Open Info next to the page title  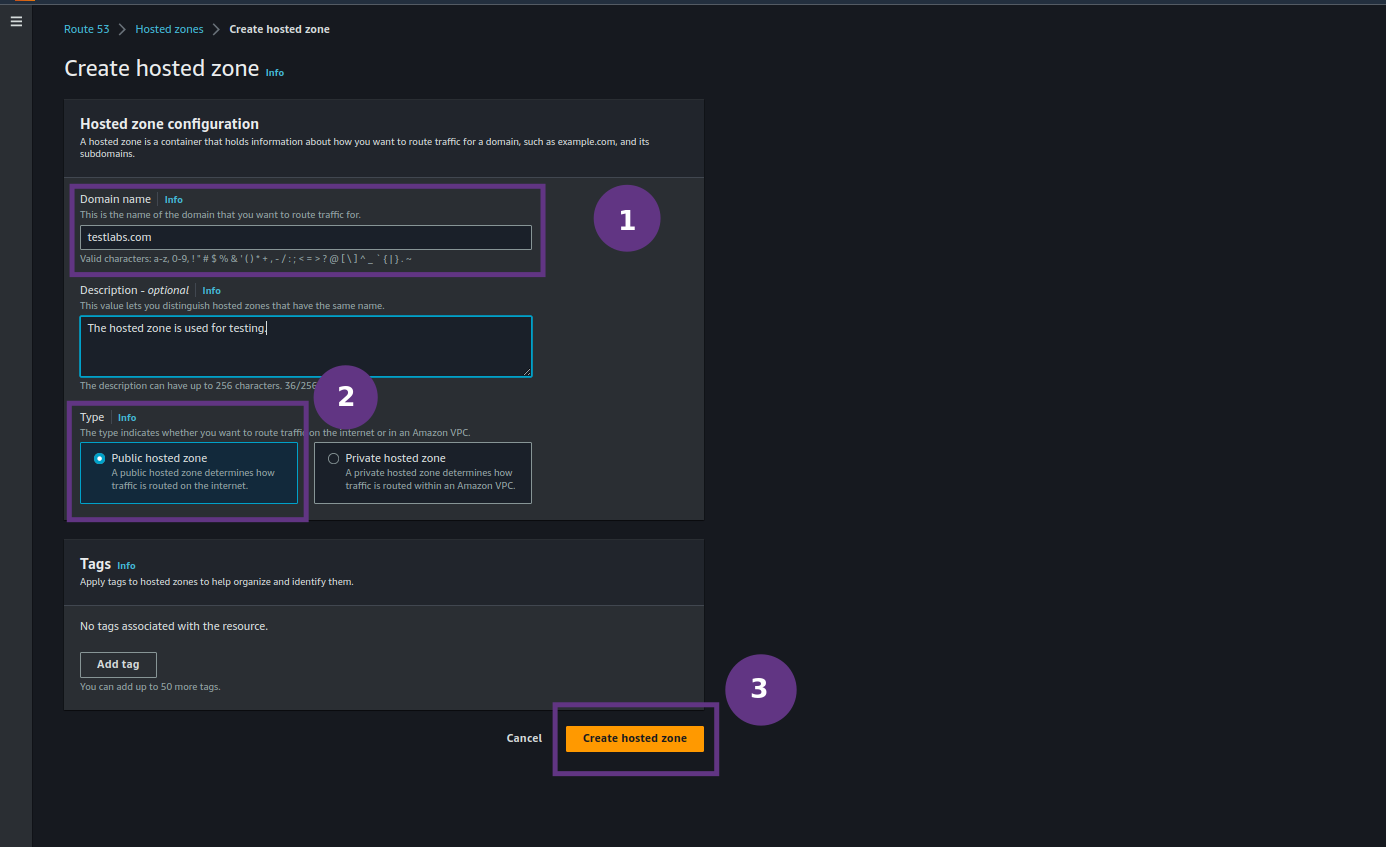click(x=274, y=72)
